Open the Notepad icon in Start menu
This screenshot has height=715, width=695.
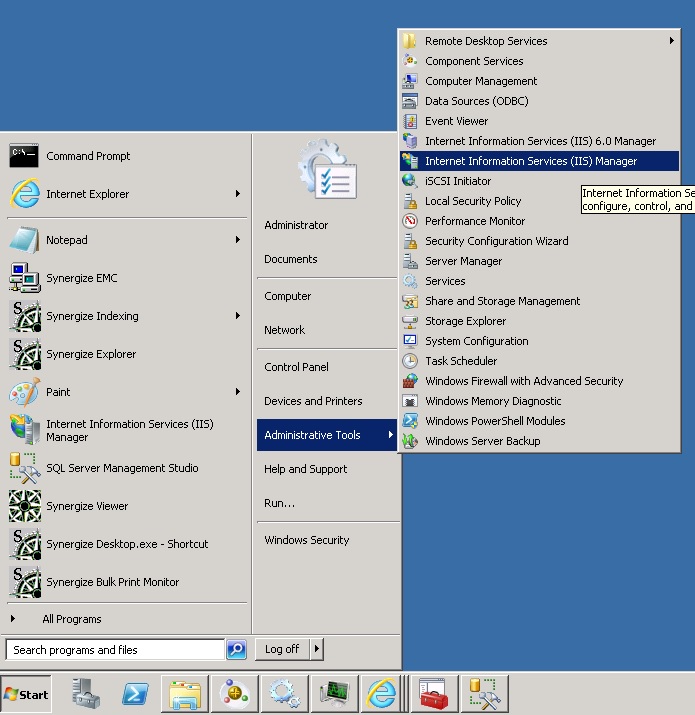click(x=24, y=240)
